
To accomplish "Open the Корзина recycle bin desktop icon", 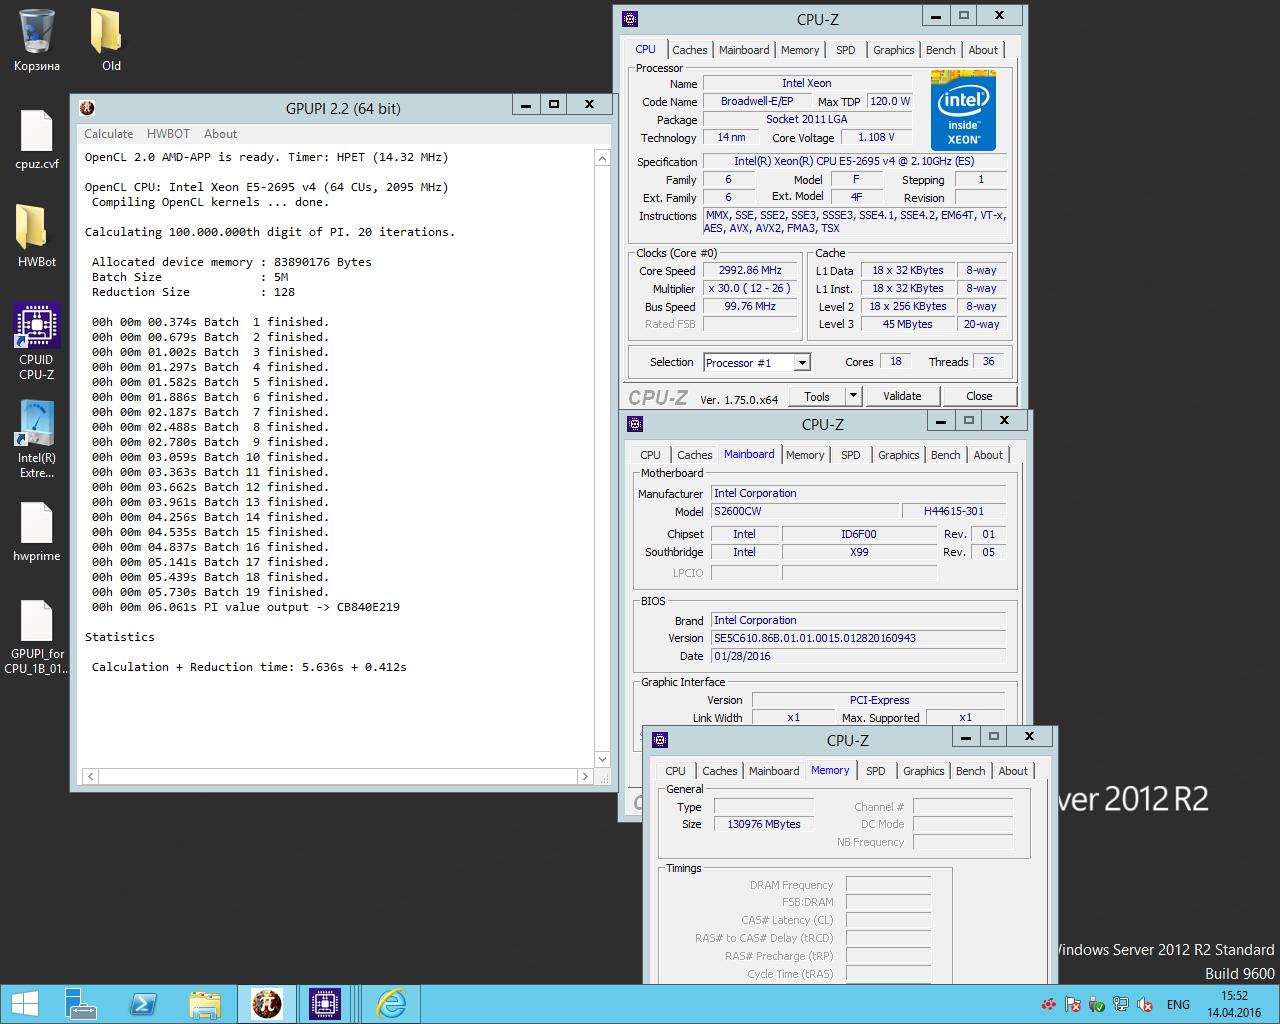I will tap(37, 40).
